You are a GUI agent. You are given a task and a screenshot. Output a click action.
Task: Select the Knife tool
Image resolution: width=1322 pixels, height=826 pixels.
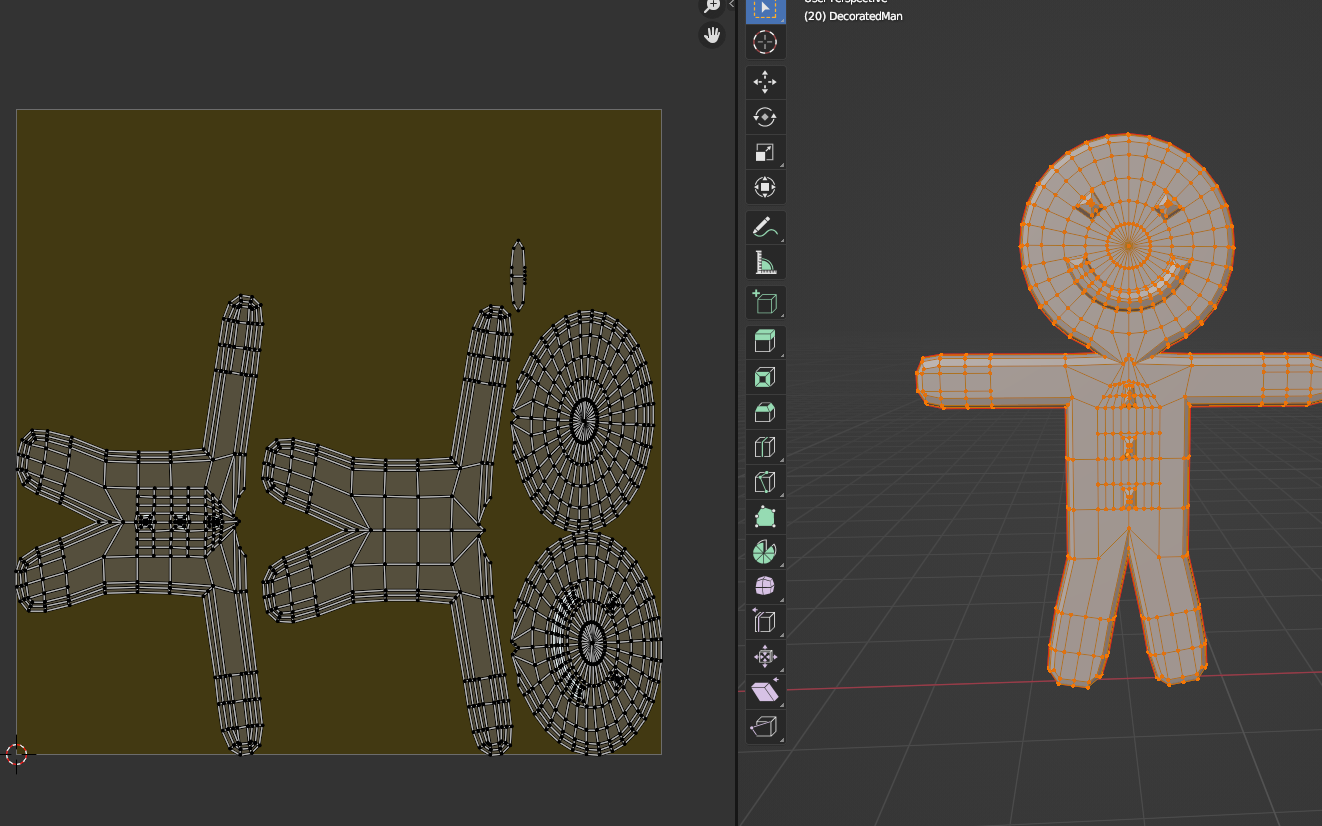click(x=765, y=482)
